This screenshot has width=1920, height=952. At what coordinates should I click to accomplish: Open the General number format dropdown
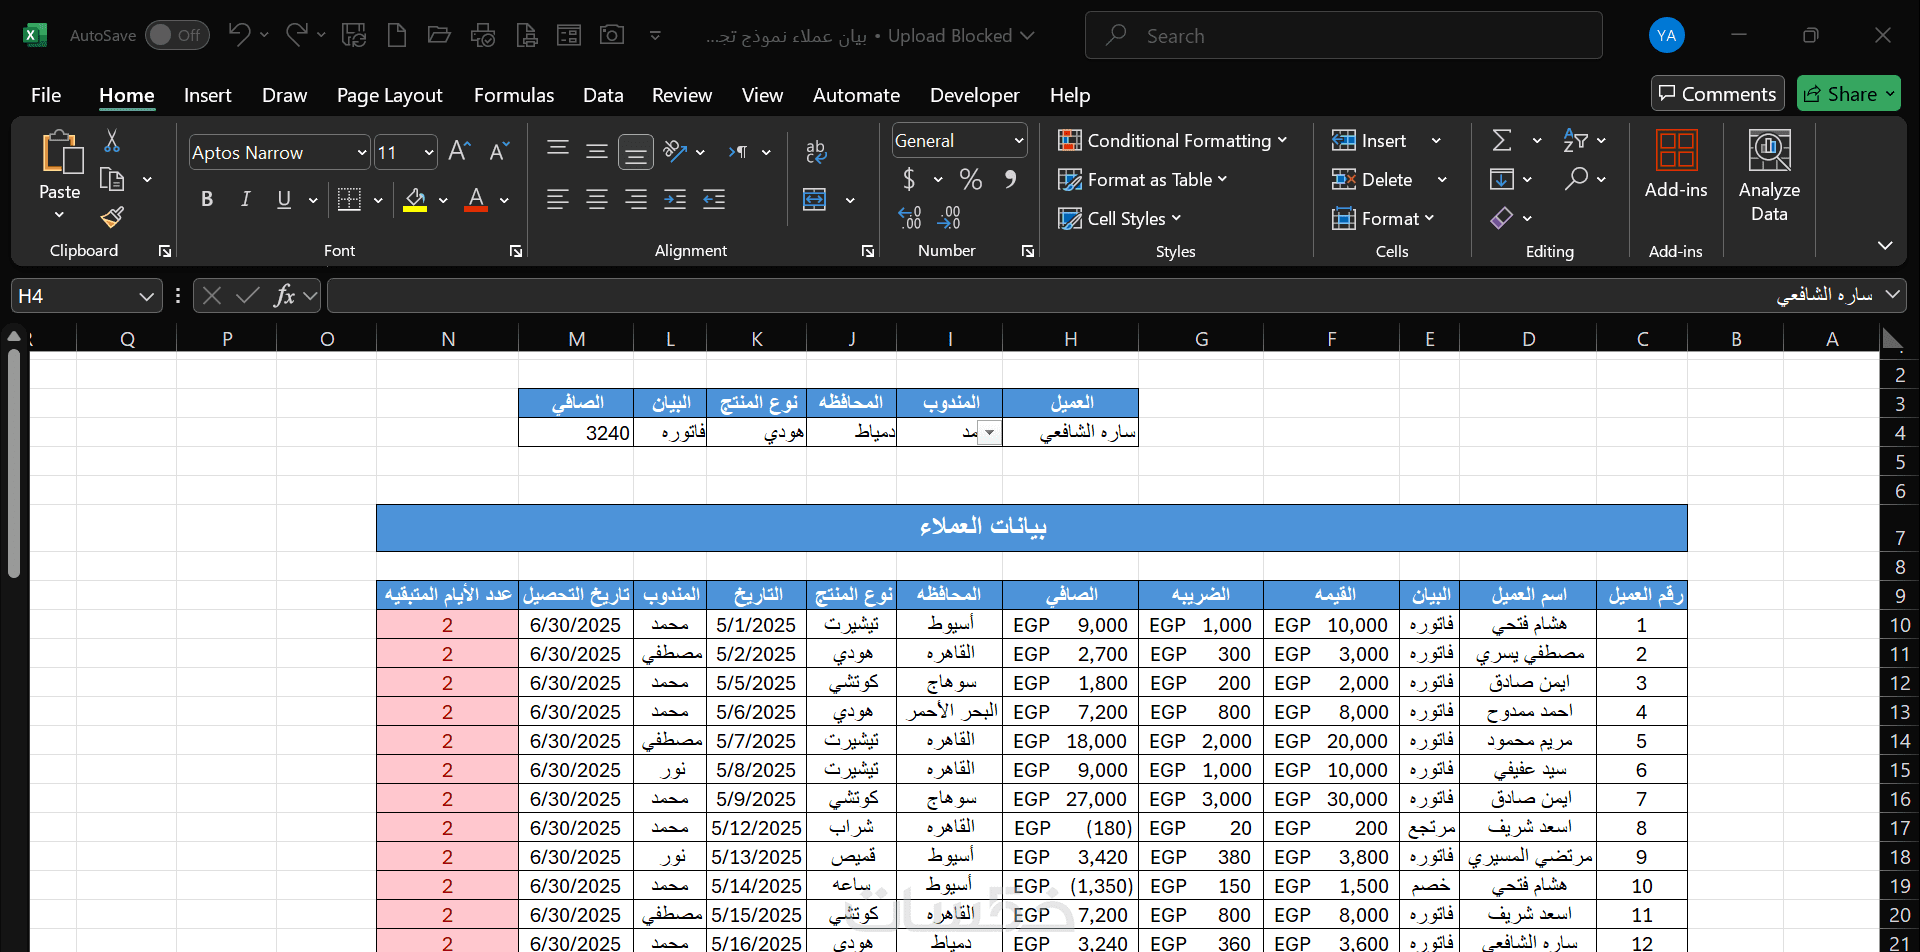[1018, 141]
